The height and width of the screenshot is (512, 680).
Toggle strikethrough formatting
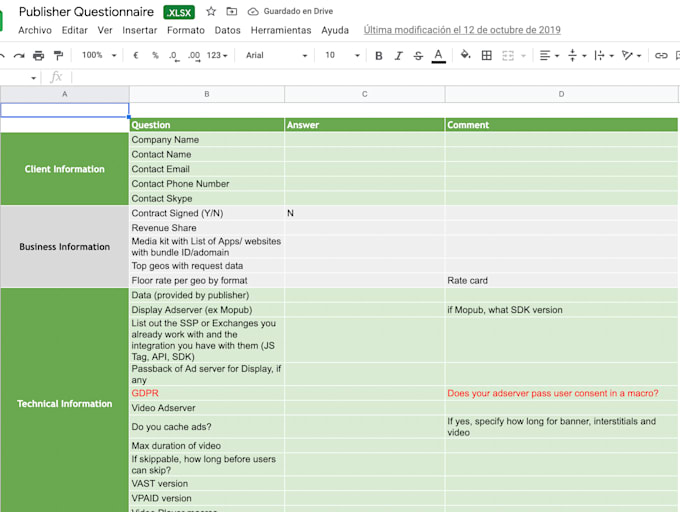coord(418,55)
